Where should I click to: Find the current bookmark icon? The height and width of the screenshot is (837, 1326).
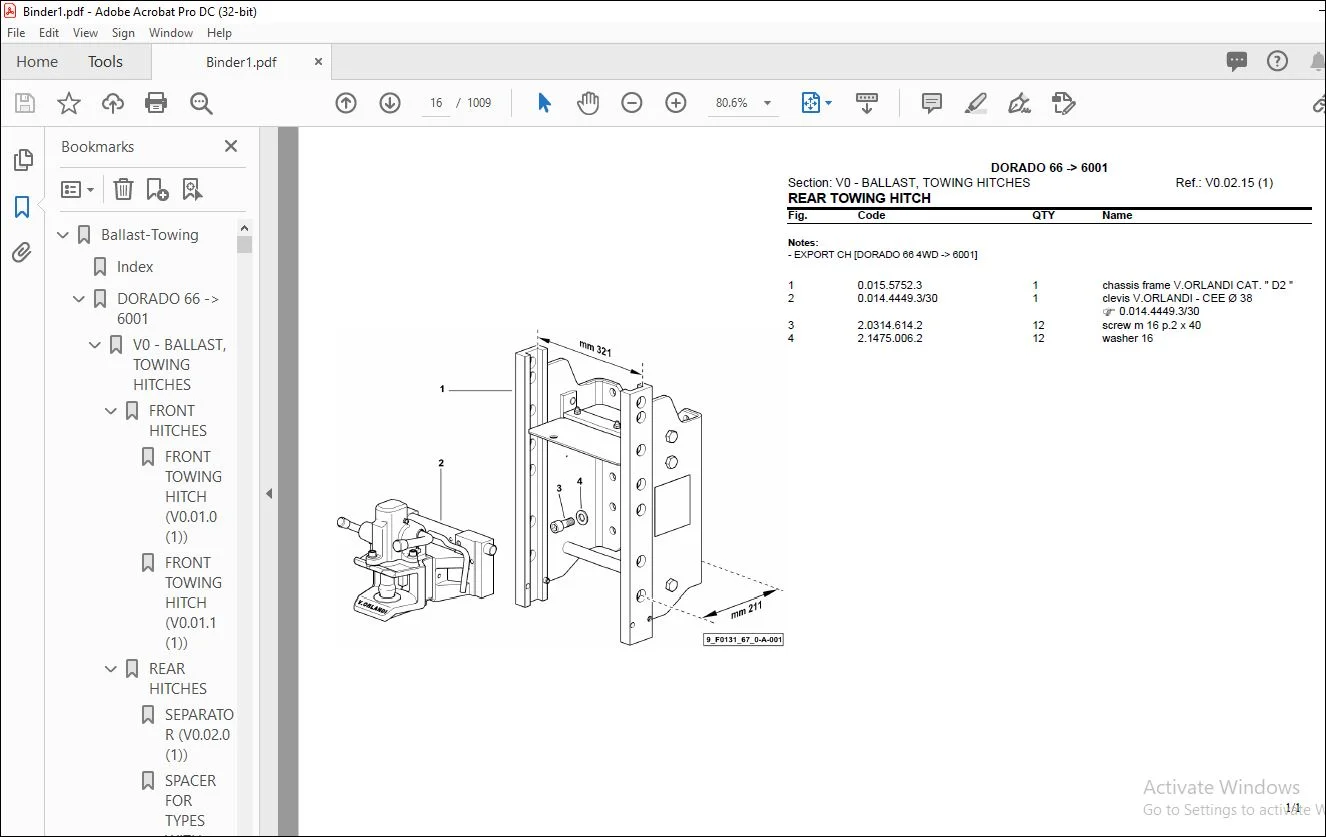192,189
